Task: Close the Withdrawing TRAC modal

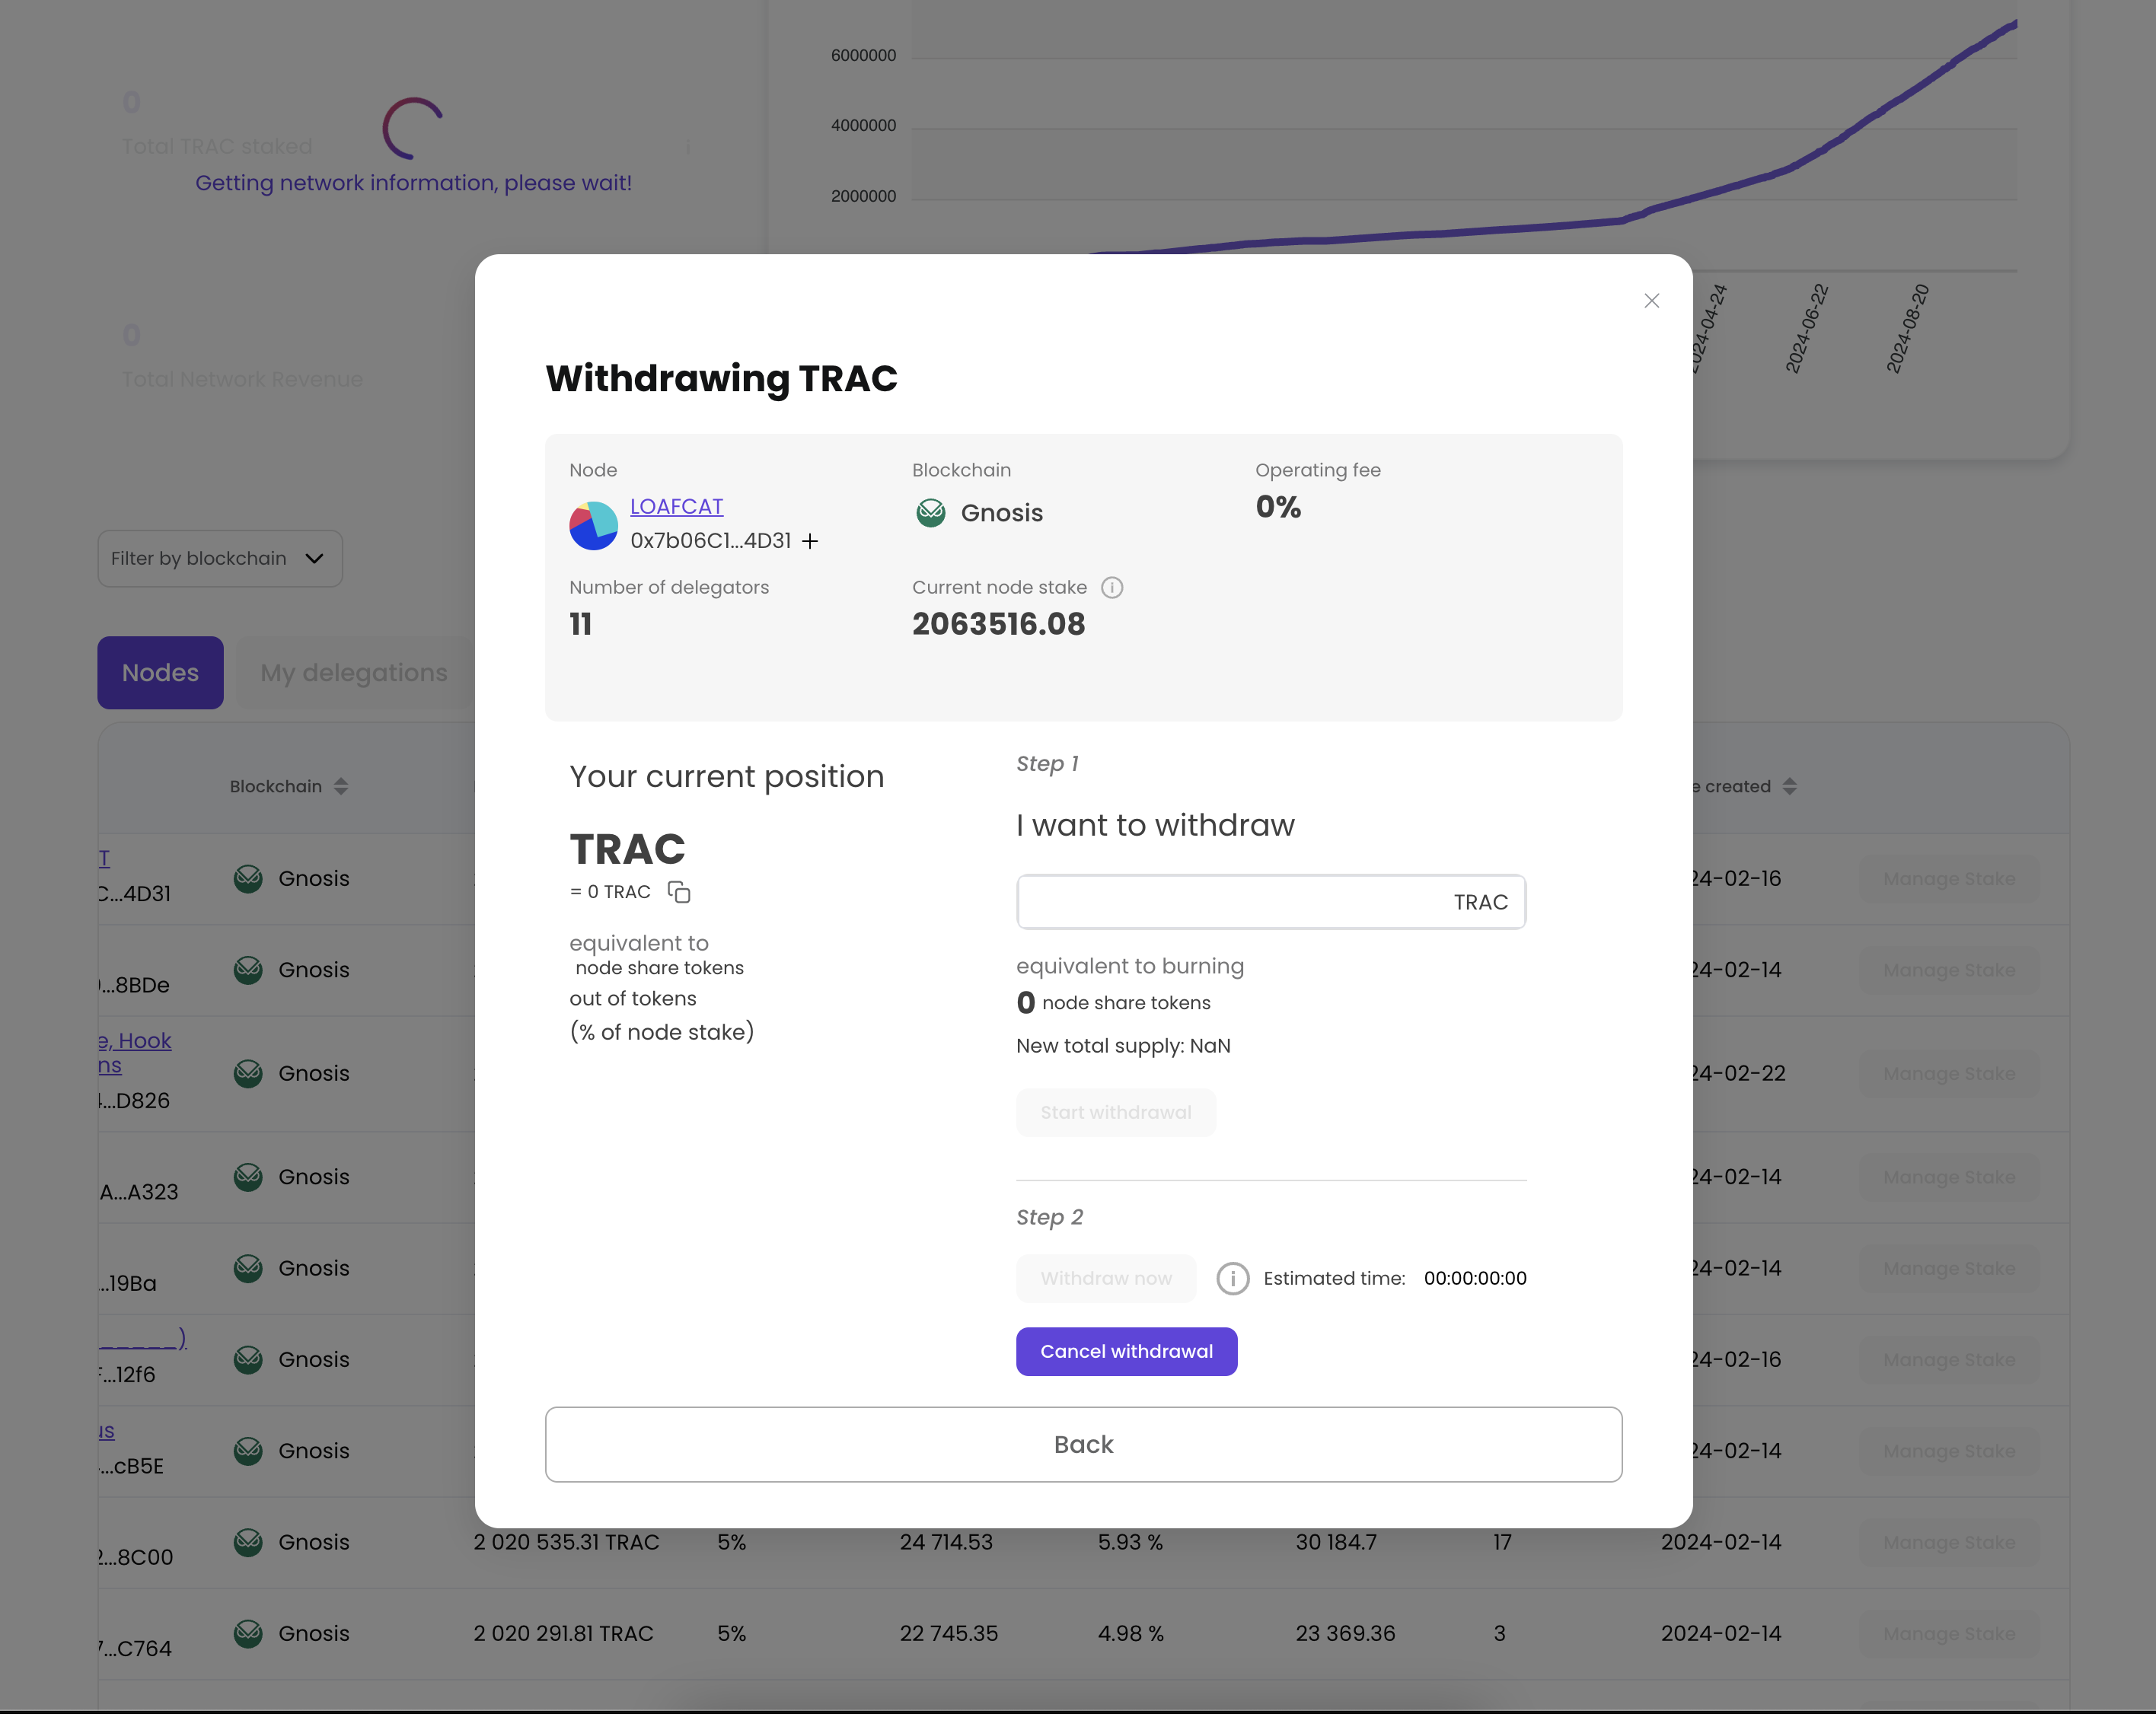Action: point(1650,299)
